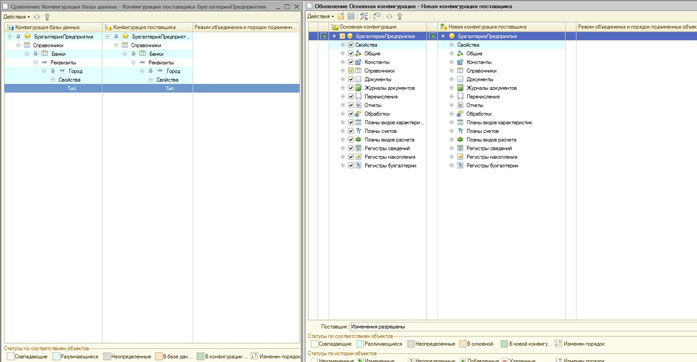This screenshot has height=362, width=697.
Task: Toggle the Документы checkbox
Action: click(351, 79)
